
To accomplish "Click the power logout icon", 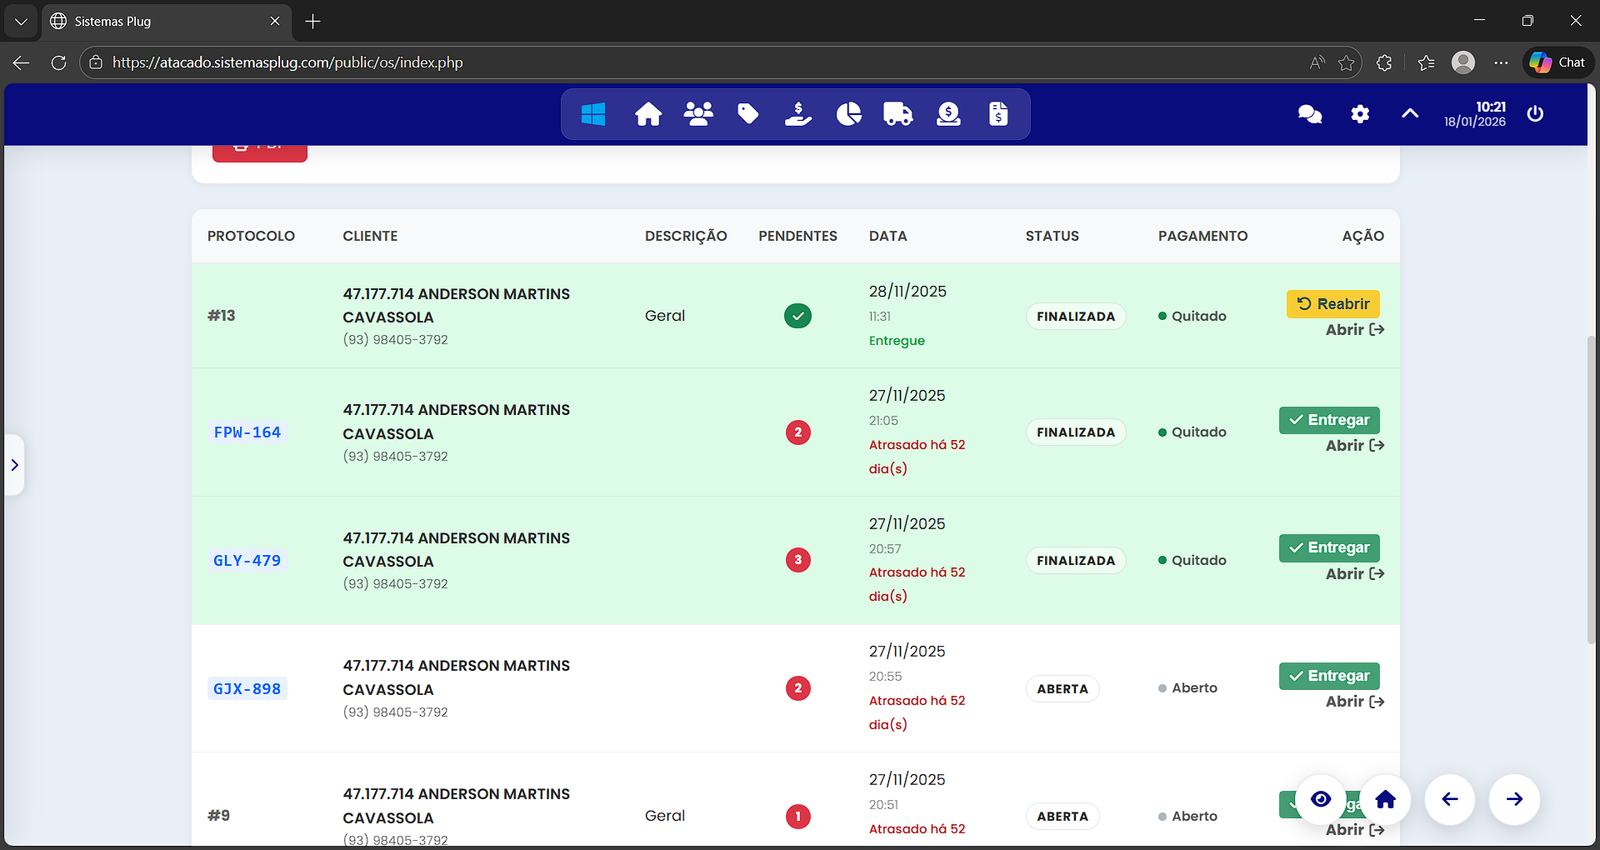I will click(1535, 114).
